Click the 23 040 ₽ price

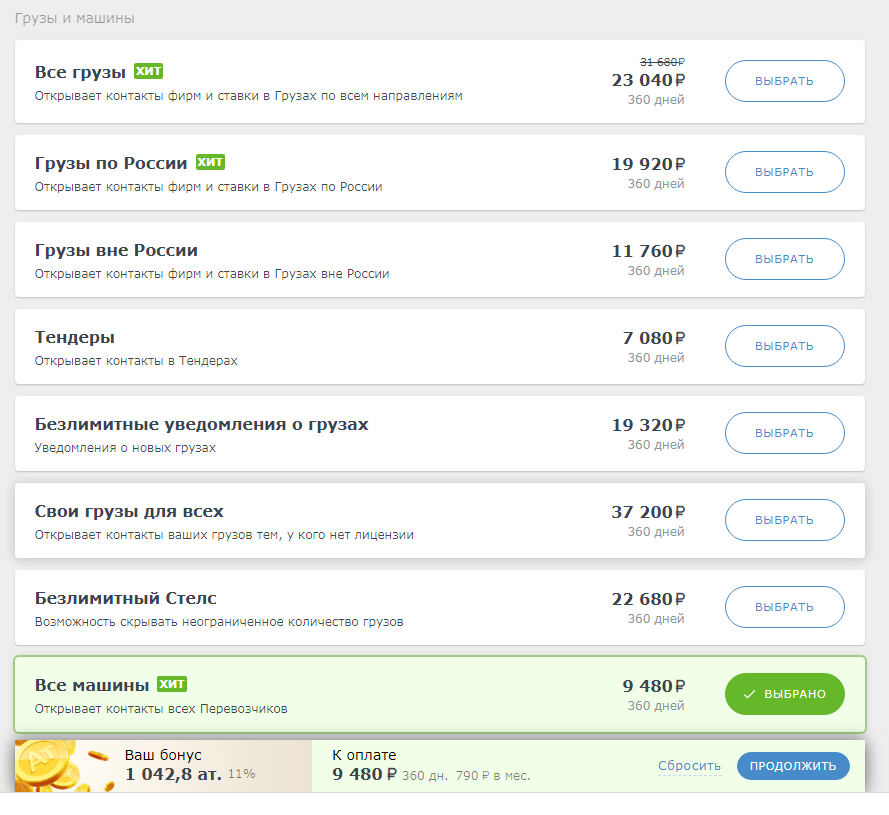coord(648,81)
